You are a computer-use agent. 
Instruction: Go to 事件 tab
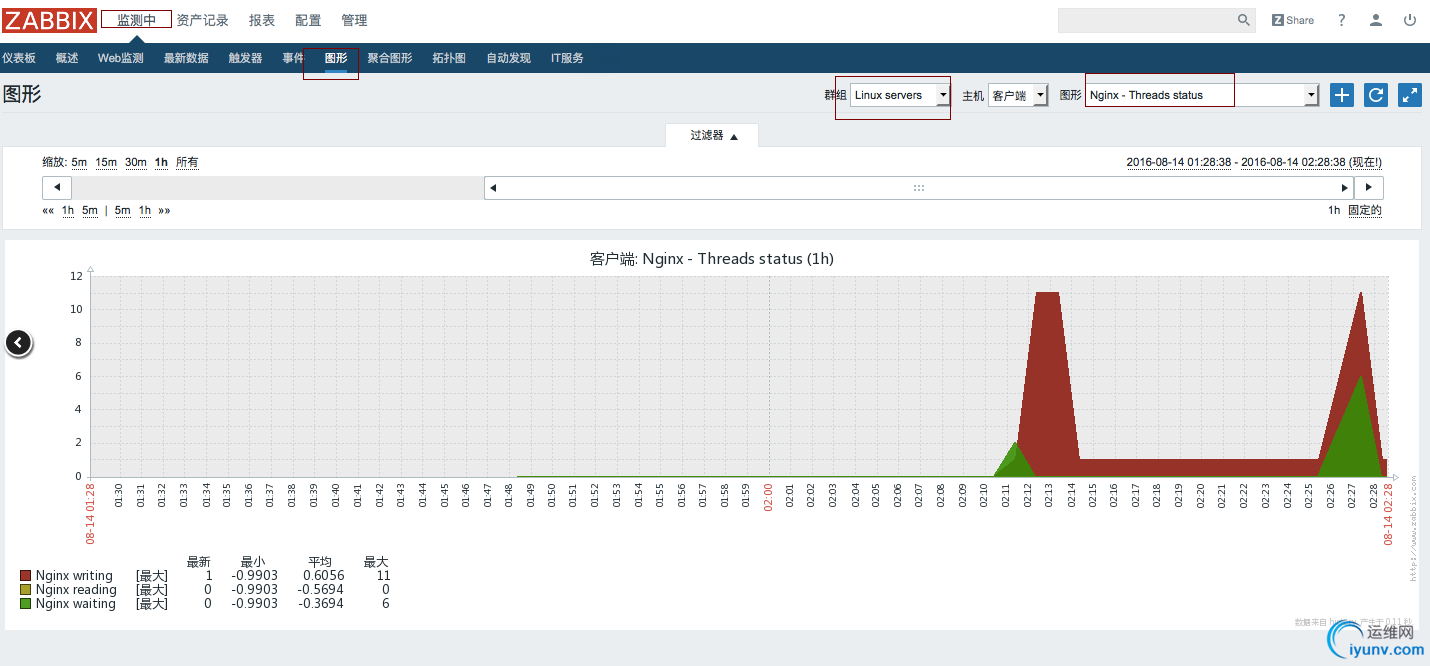tap(293, 58)
